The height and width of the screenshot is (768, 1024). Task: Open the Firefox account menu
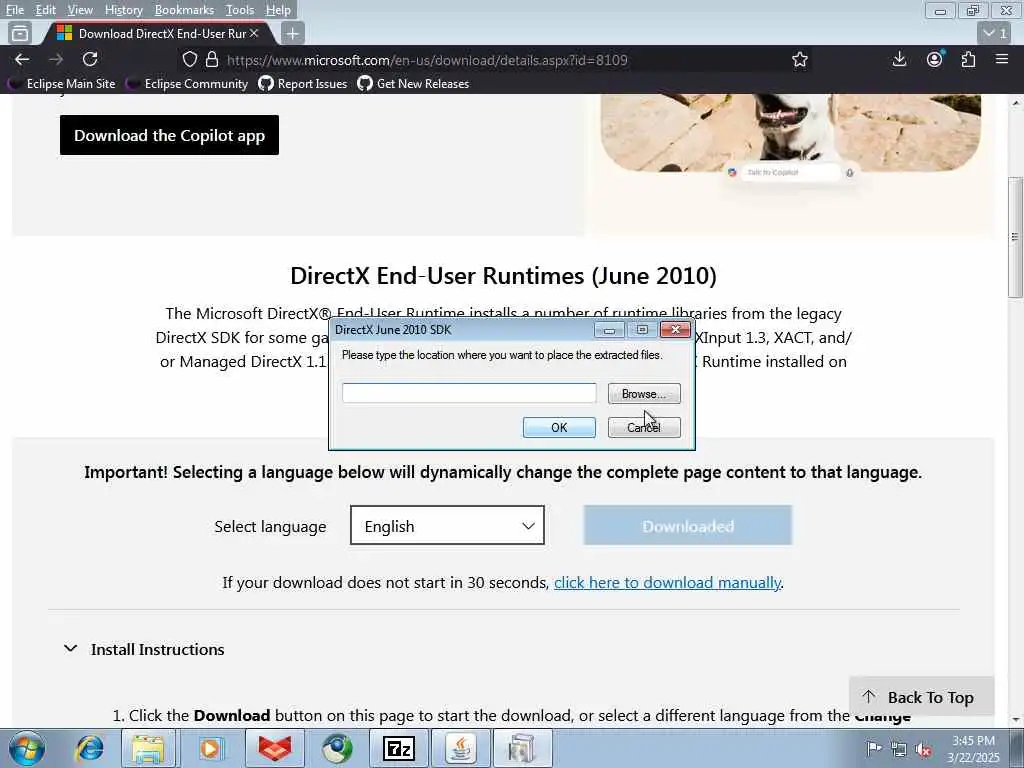[935, 59]
